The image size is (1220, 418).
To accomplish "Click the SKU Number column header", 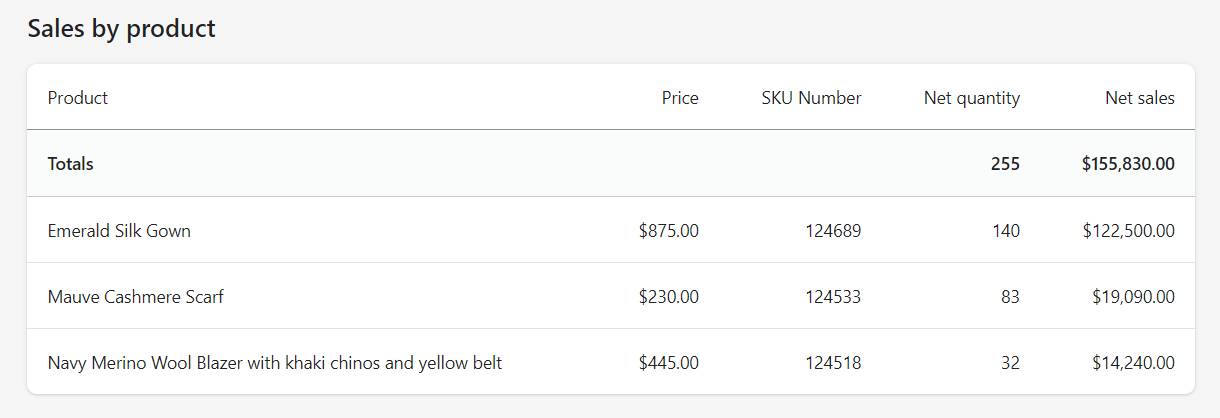I will click(811, 98).
